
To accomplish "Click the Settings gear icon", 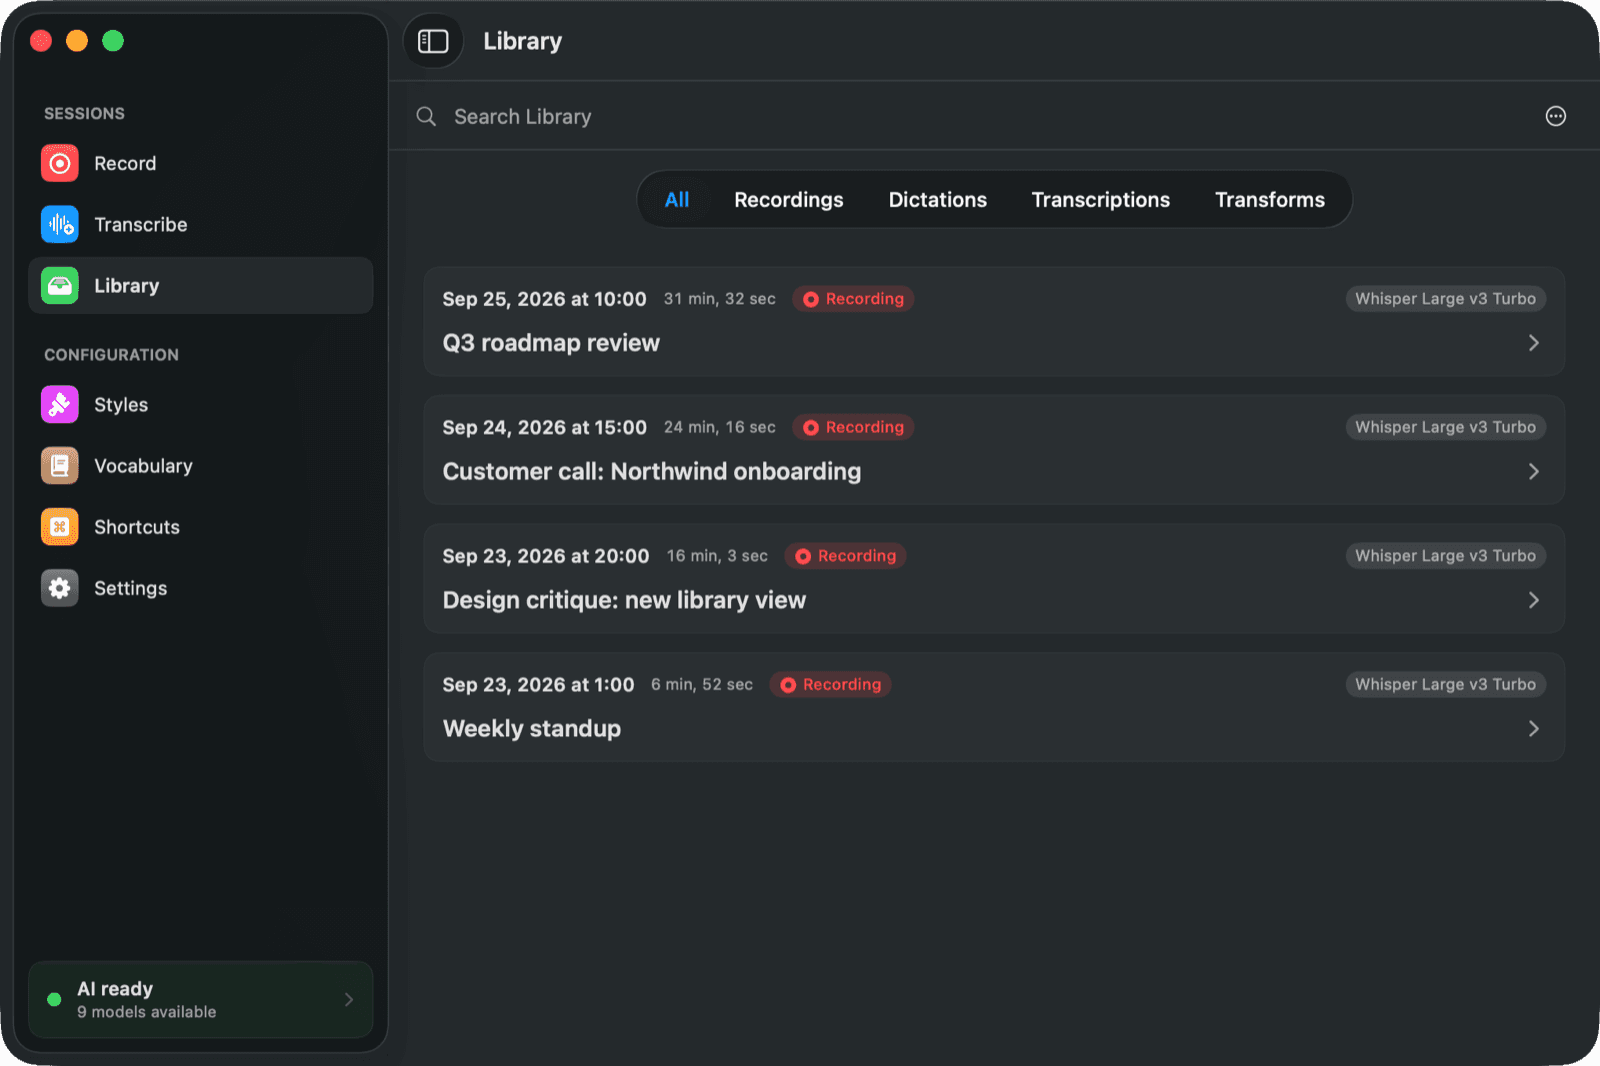I will 60,588.
